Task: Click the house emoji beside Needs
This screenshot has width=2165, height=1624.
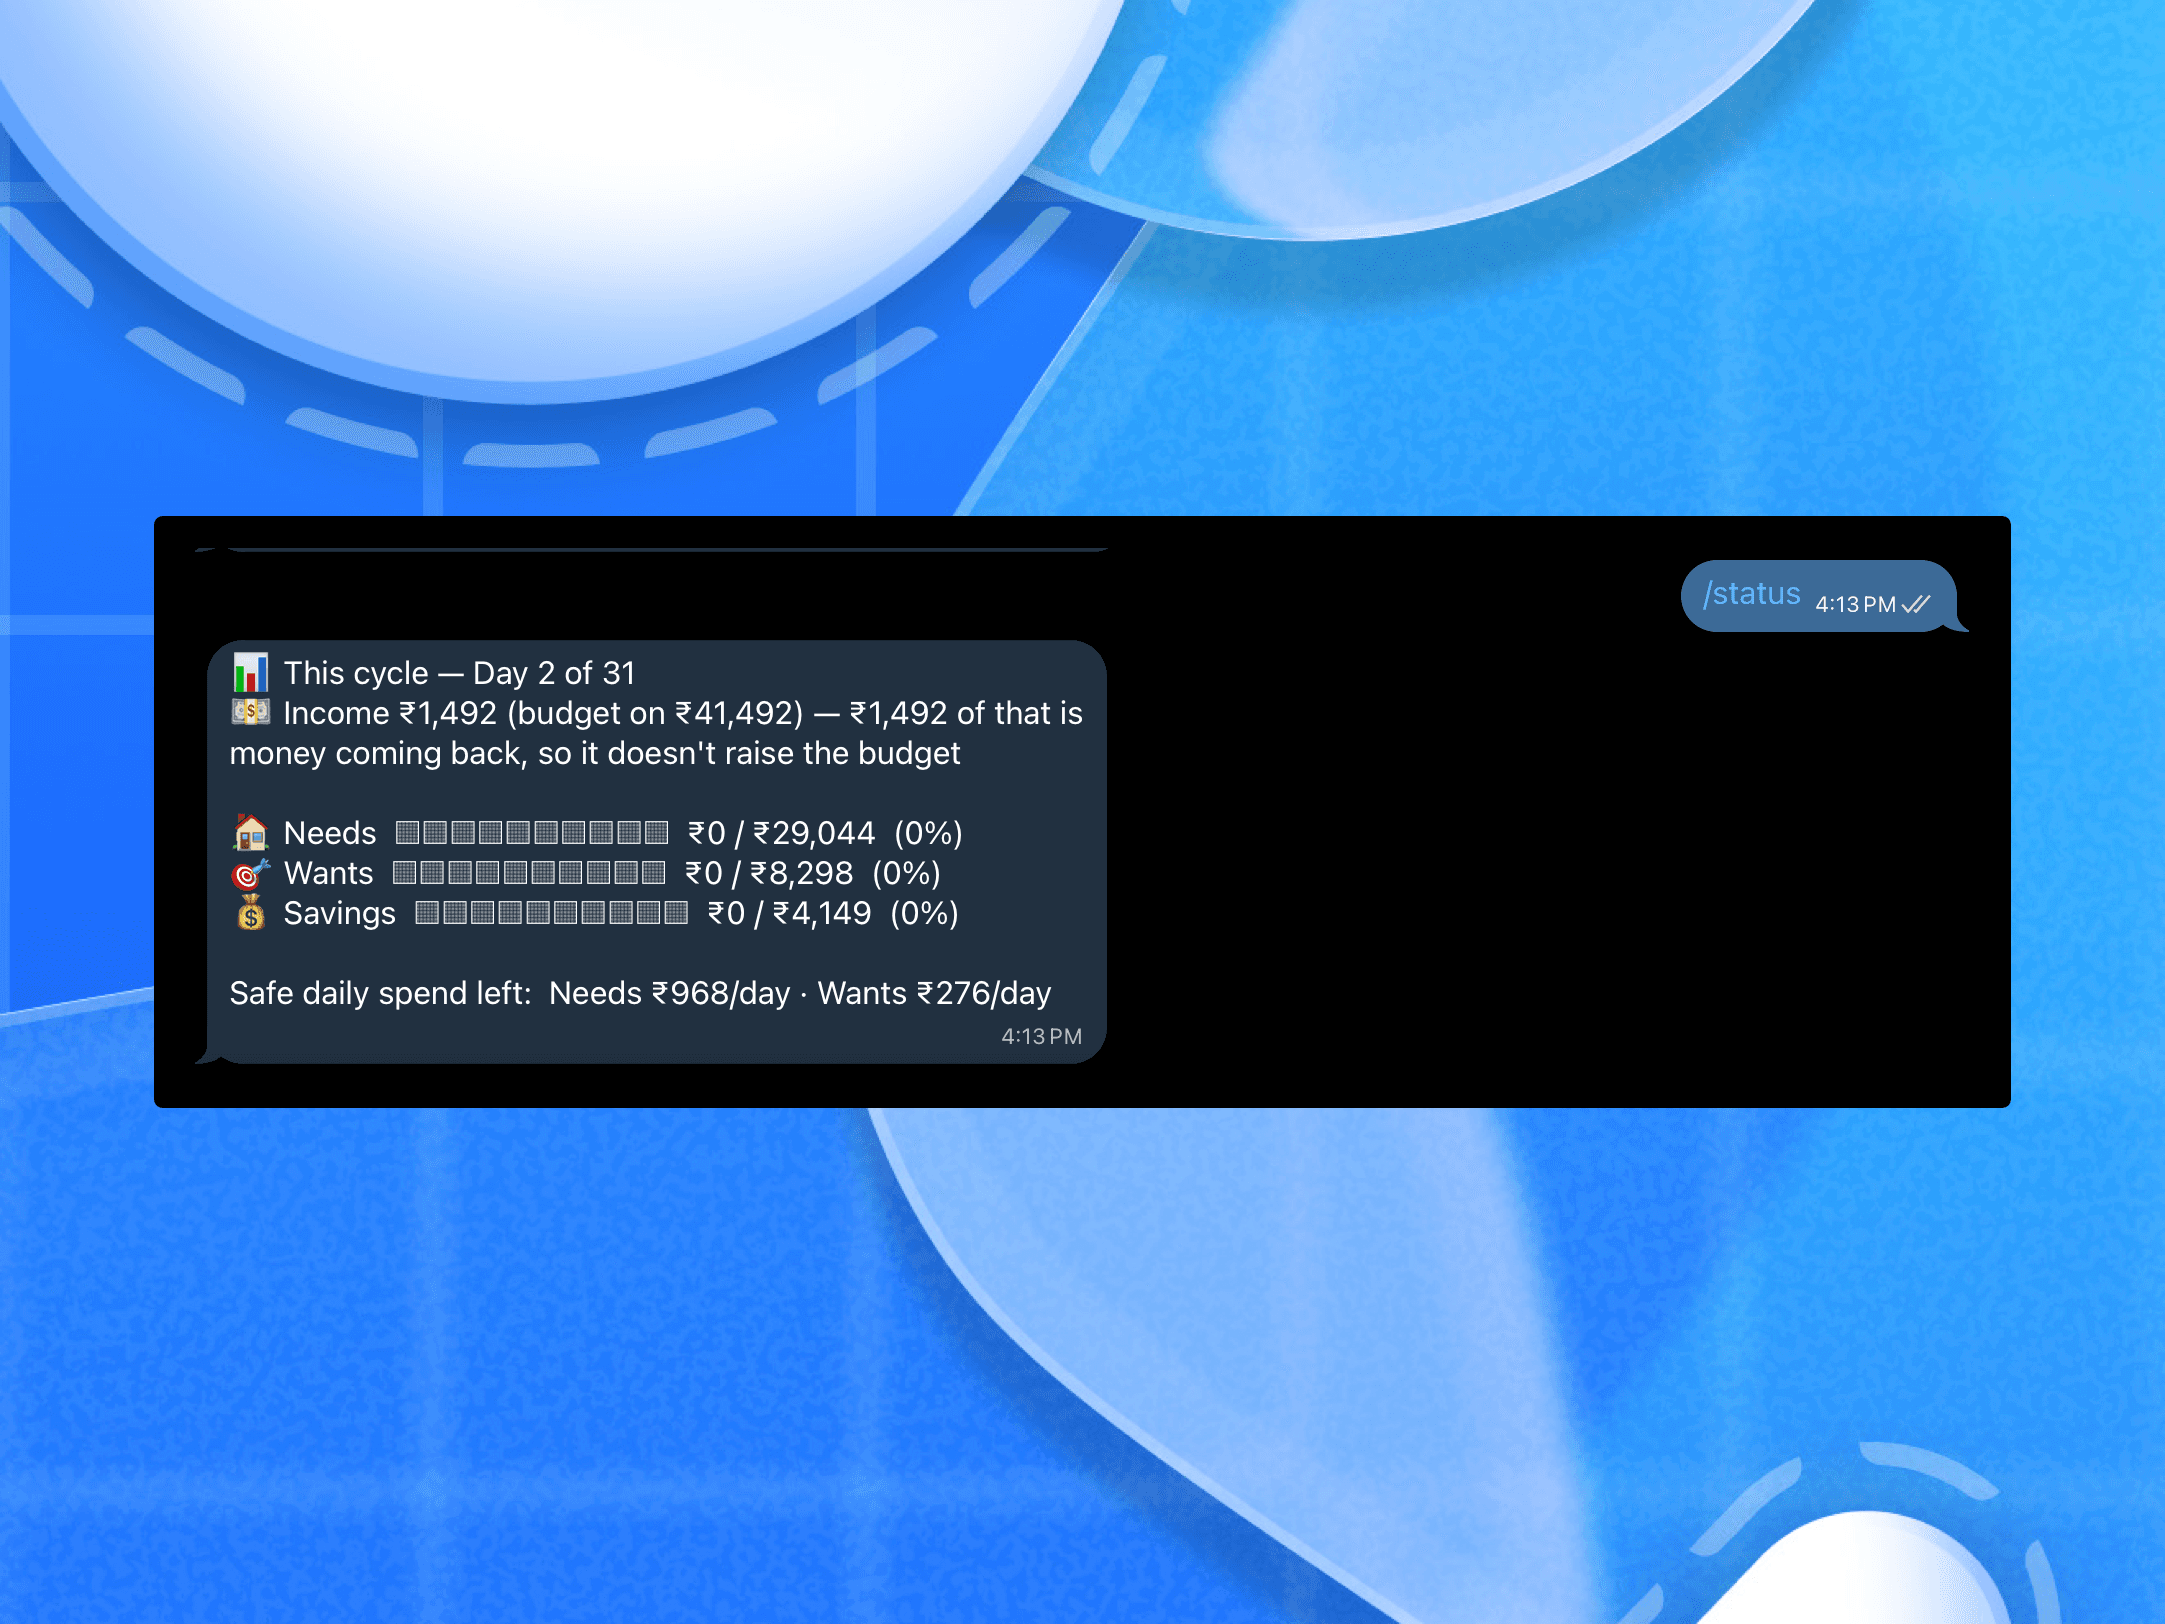Action: tap(250, 832)
